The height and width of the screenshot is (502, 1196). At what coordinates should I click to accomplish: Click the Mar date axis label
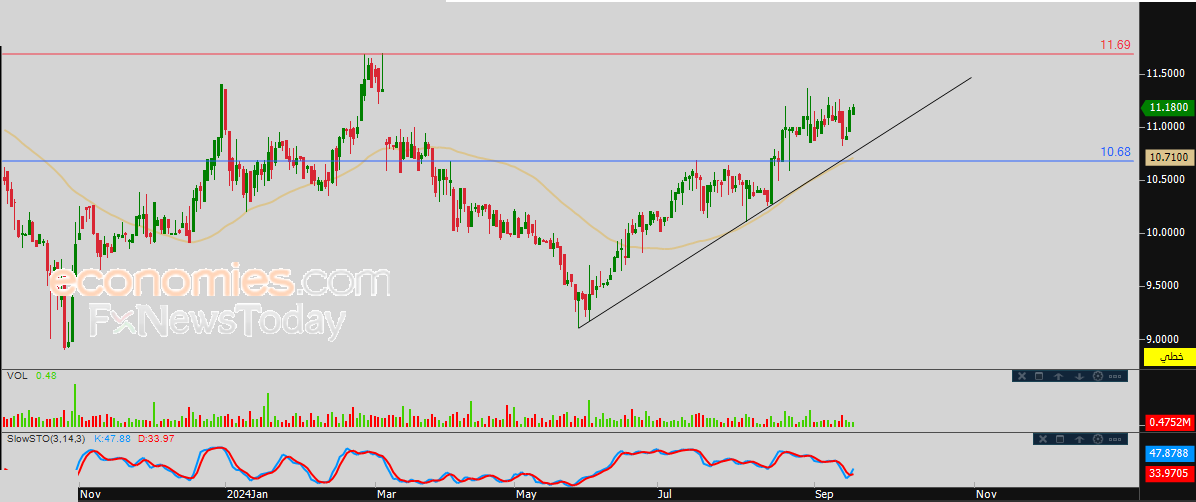[x=387, y=494]
